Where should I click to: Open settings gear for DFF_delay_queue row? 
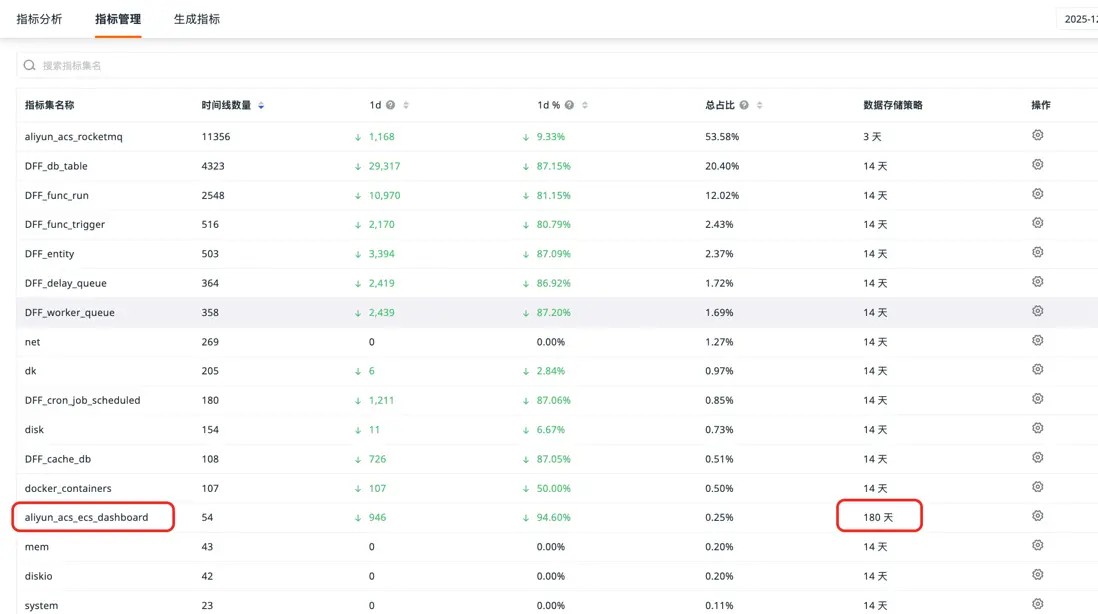1038,281
